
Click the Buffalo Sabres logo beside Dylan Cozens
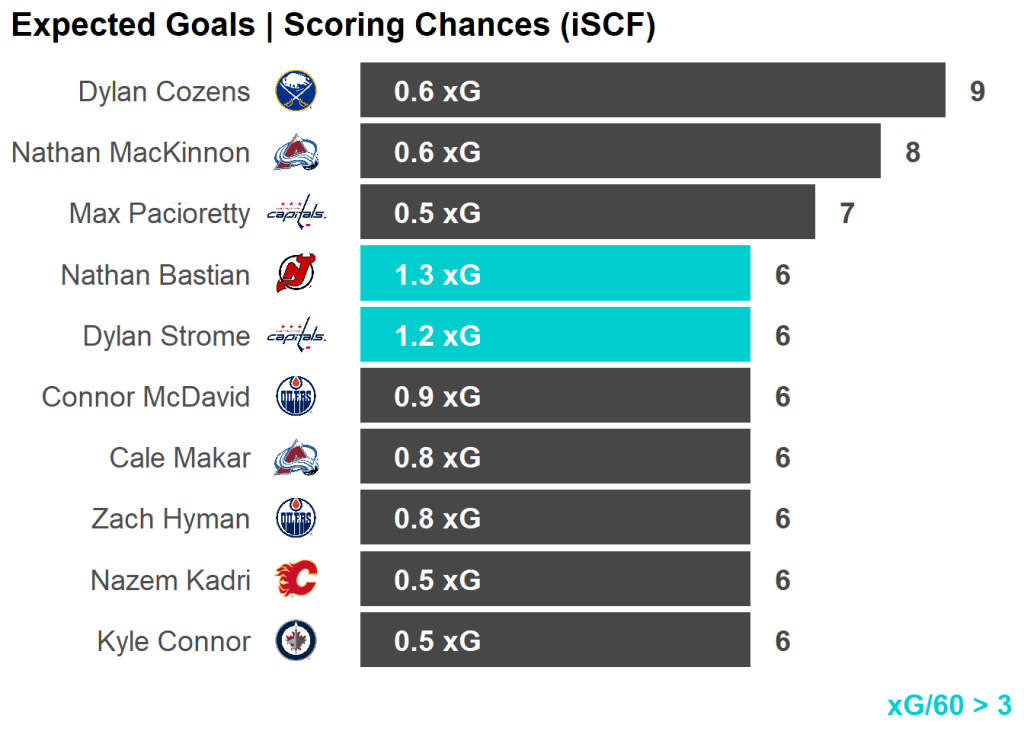point(296,91)
